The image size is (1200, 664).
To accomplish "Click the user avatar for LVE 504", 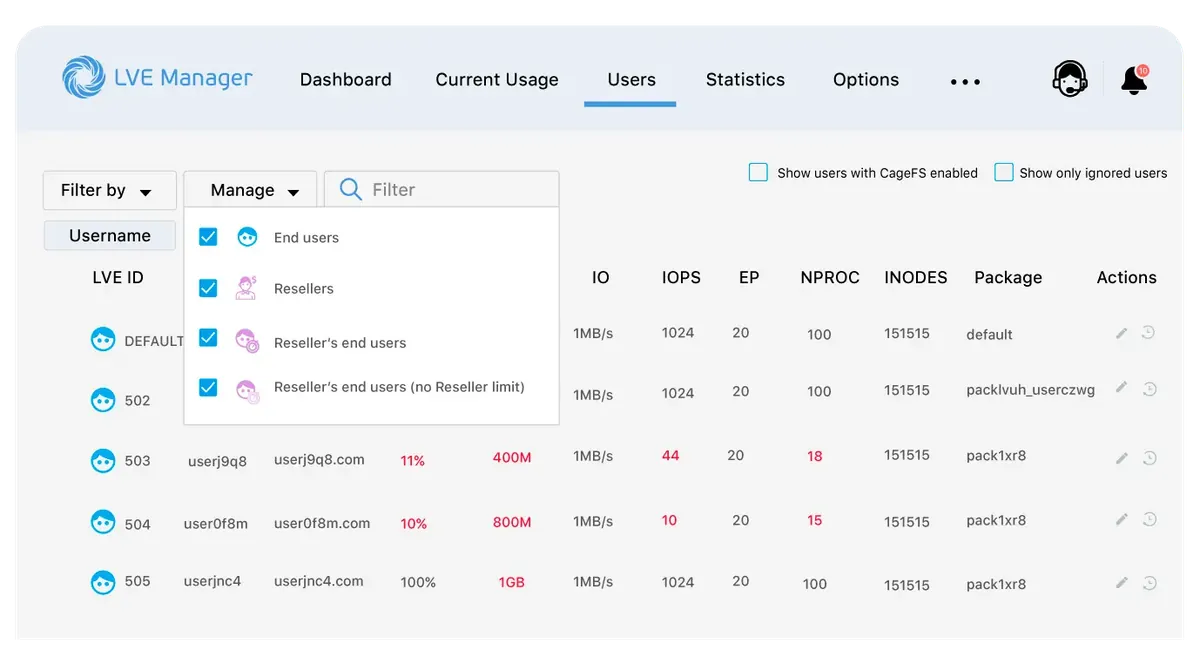I will (x=103, y=522).
